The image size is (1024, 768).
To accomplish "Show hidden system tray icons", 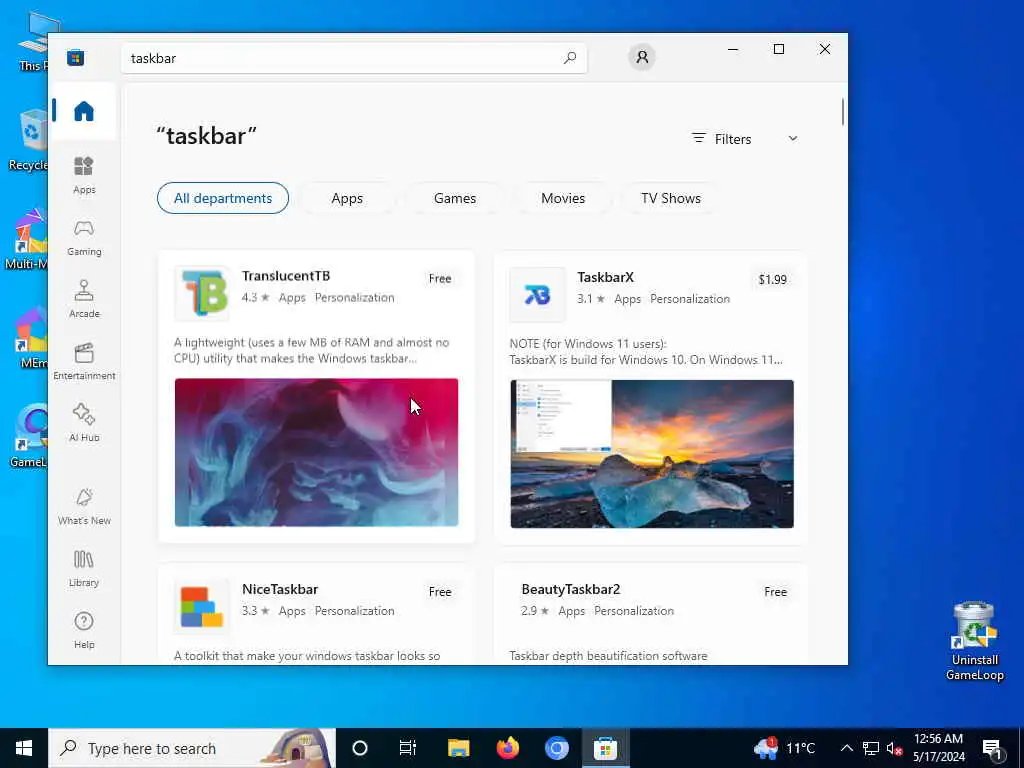I will [x=846, y=748].
